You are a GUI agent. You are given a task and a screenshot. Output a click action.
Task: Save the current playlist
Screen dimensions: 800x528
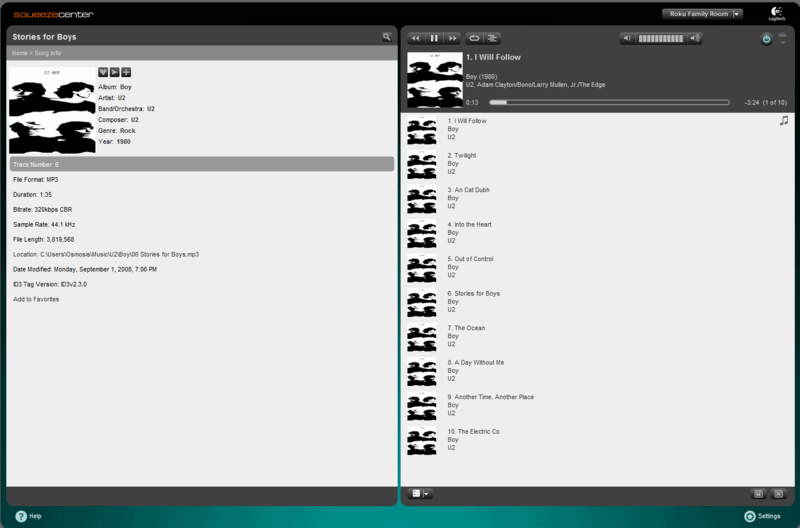pyautogui.click(x=759, y=494)
